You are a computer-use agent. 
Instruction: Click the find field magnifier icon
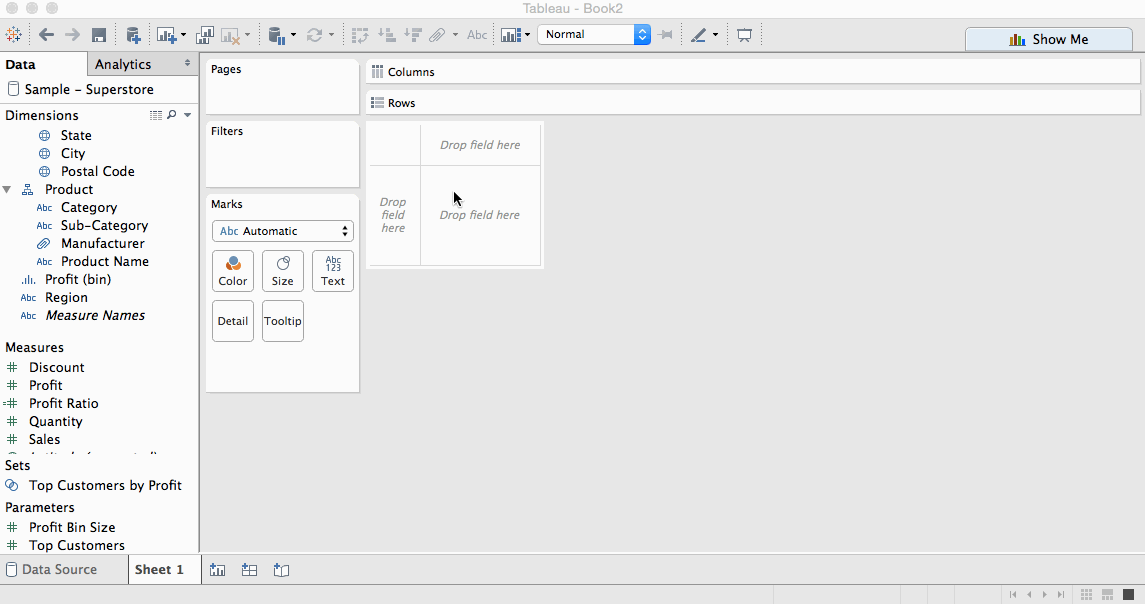coord(172,115)
